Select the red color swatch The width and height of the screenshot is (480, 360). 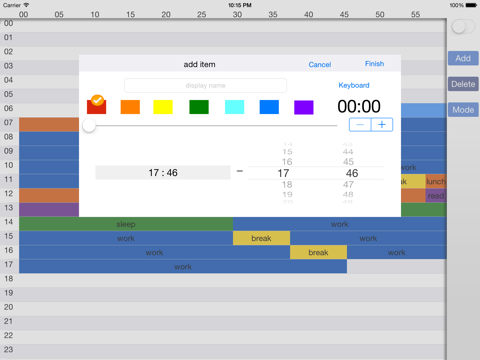(x=97, y=107)
